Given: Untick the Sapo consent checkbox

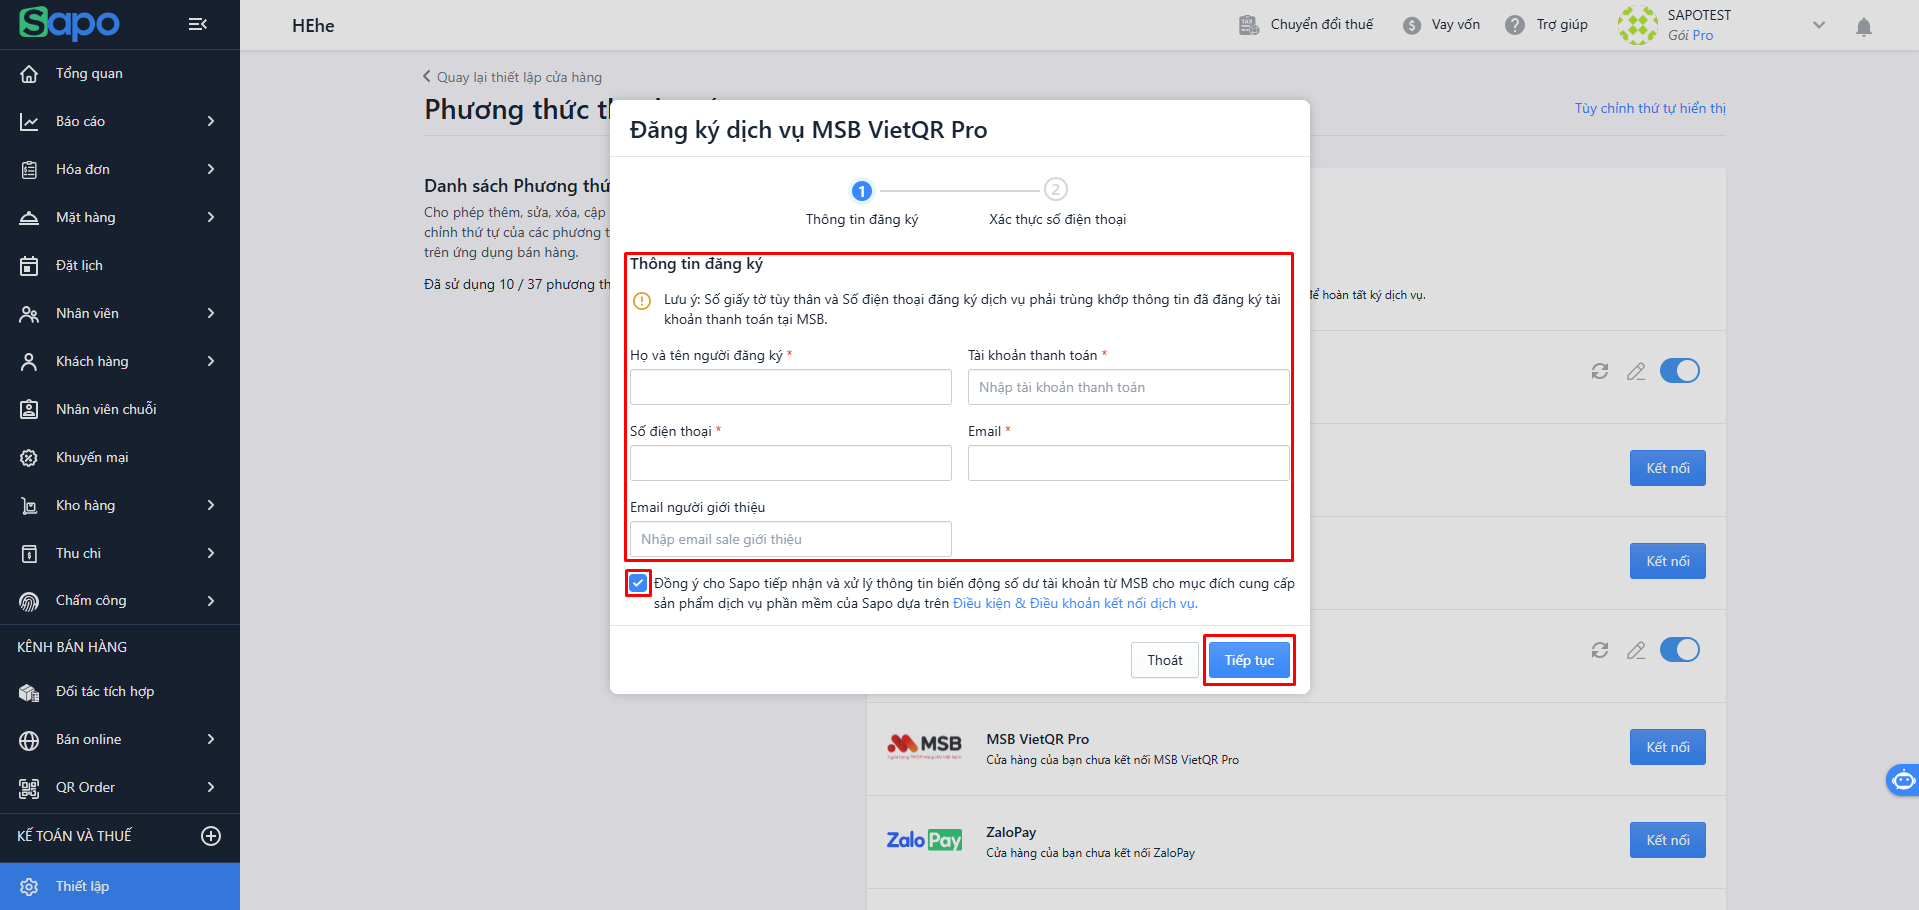Looking at the screenshot, I should (638, 583).
